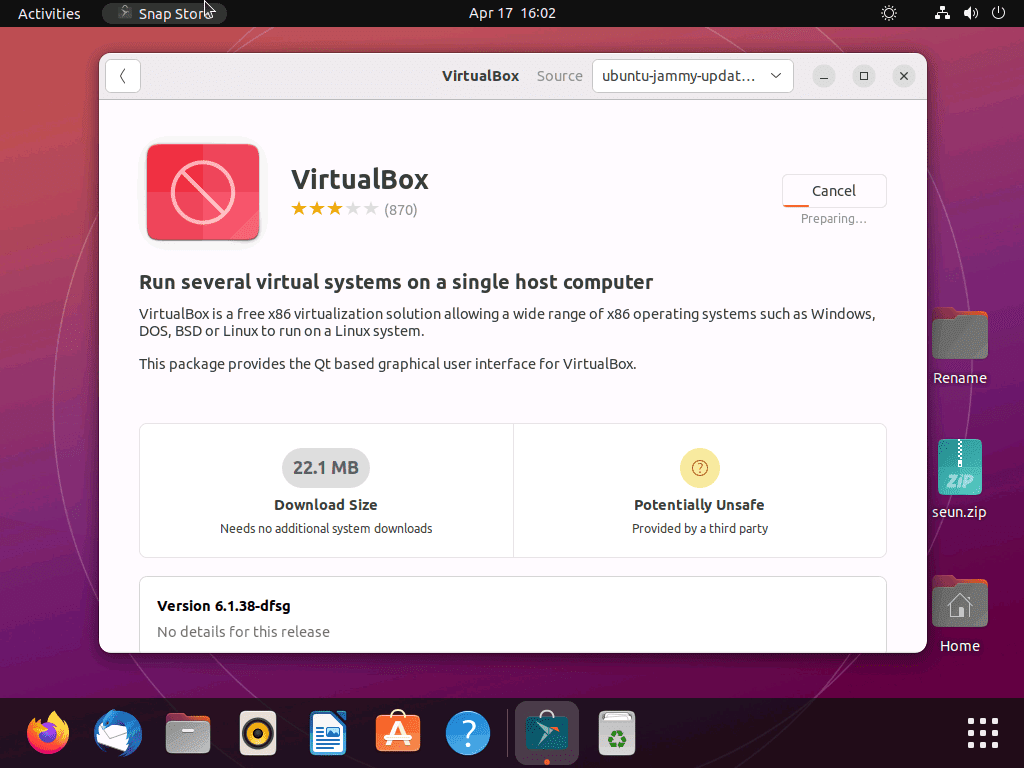Click the network icon in top bar
Screen dimensions: 1024x768
coord(942,13)
